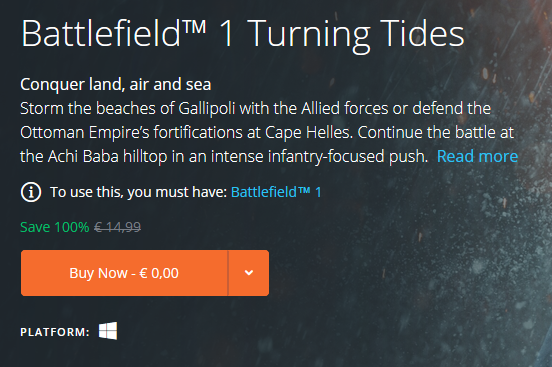552x367 pixels.
Task: Expand the chevron beside Buy Now
Action: click(249, 273)
